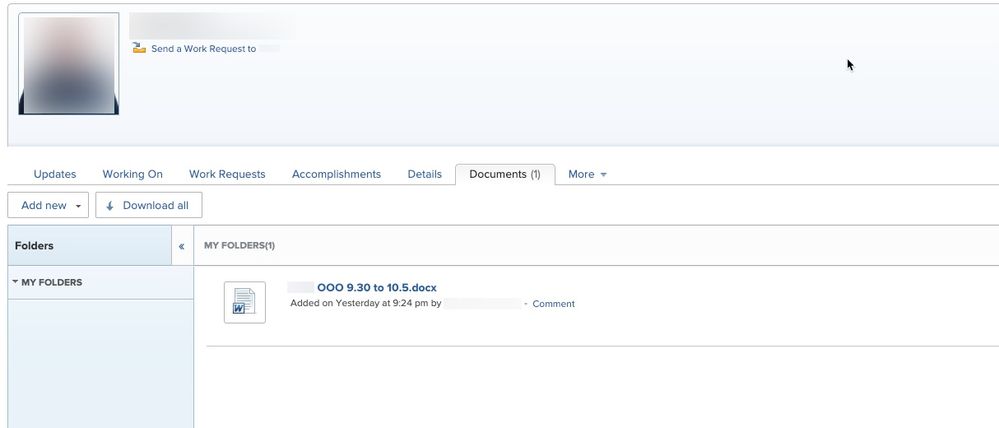Click the uploader name after 'by'
Screen dimensions: 999x428
point(482,304)
